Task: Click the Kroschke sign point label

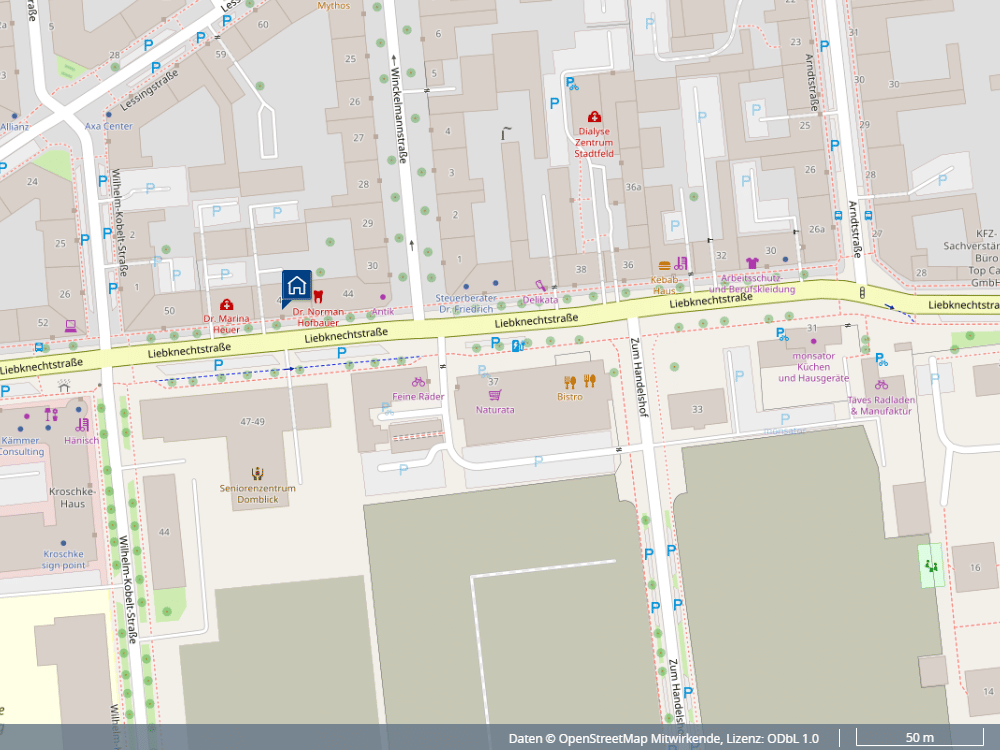Action: coord(63,559)
